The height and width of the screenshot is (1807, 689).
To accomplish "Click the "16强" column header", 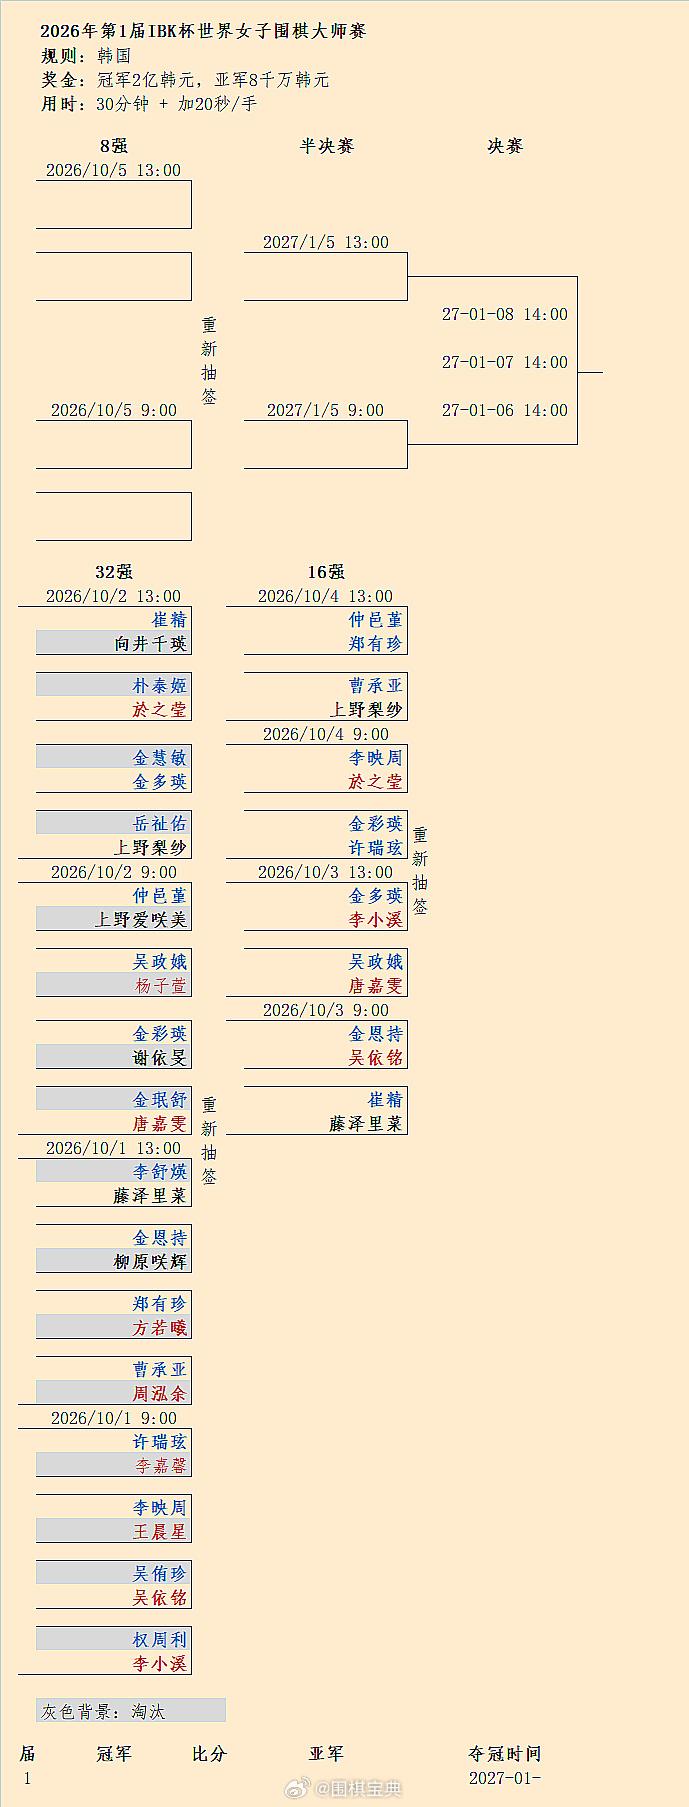I will click(326, 572).
